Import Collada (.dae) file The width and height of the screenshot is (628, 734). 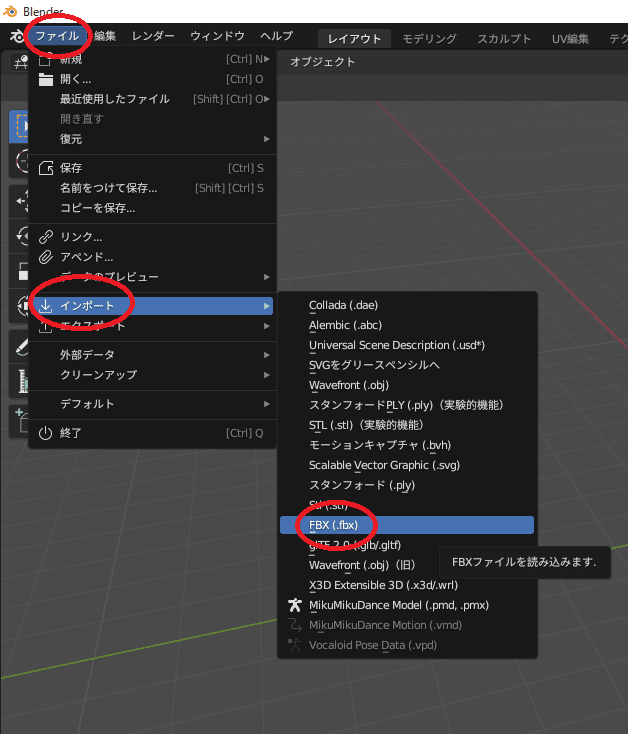pos(407,305)
